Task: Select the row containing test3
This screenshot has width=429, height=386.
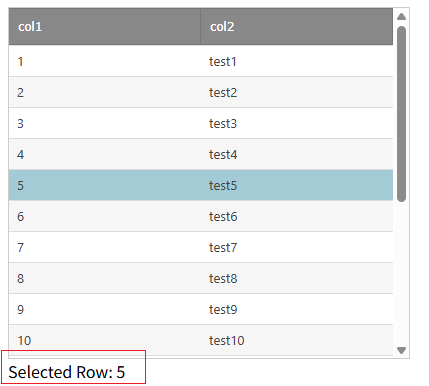Action: click(x=201, y=123)
